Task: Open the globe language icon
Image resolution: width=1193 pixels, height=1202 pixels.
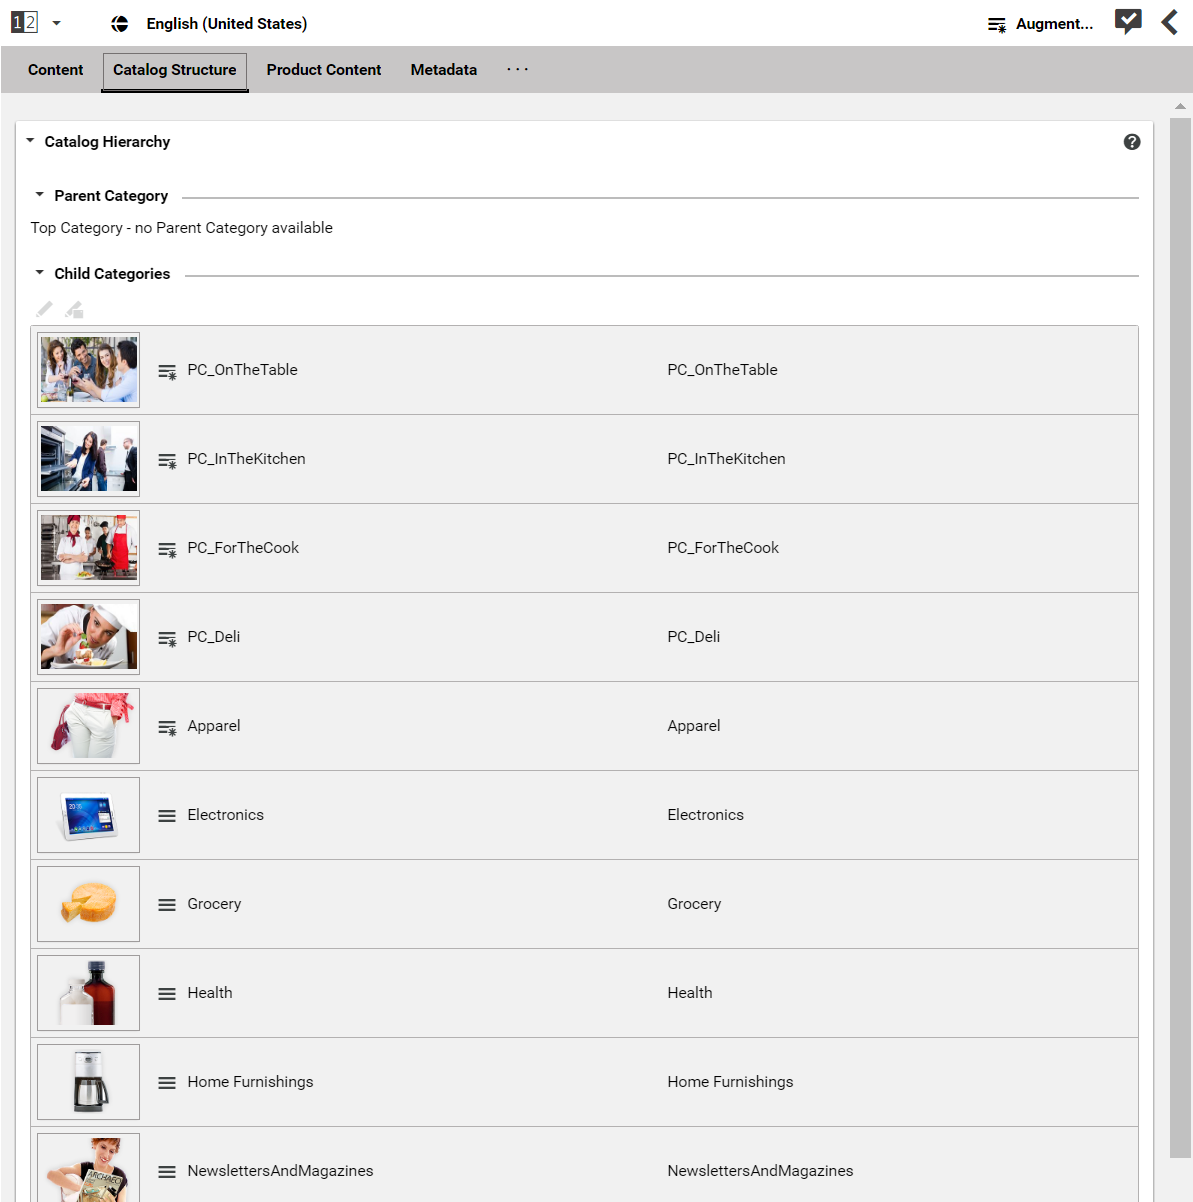Action: 119,22
